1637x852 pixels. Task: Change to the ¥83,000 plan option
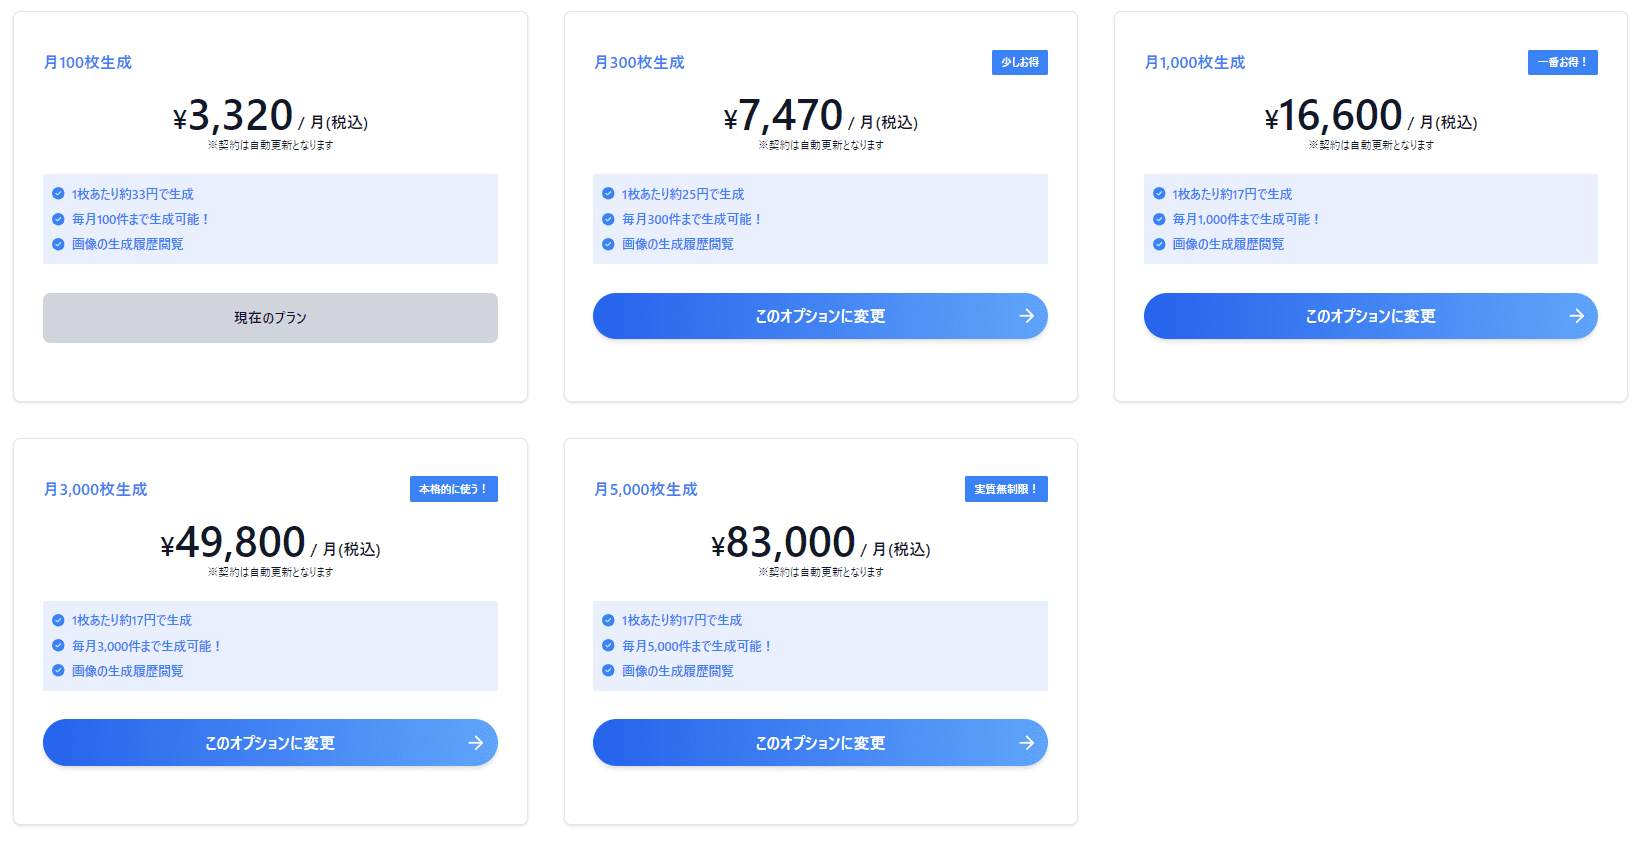820,743
